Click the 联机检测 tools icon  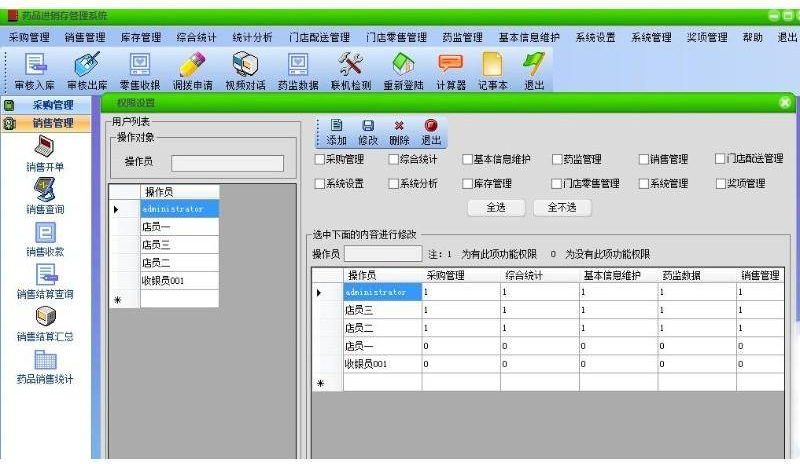(x=351, y=71)
